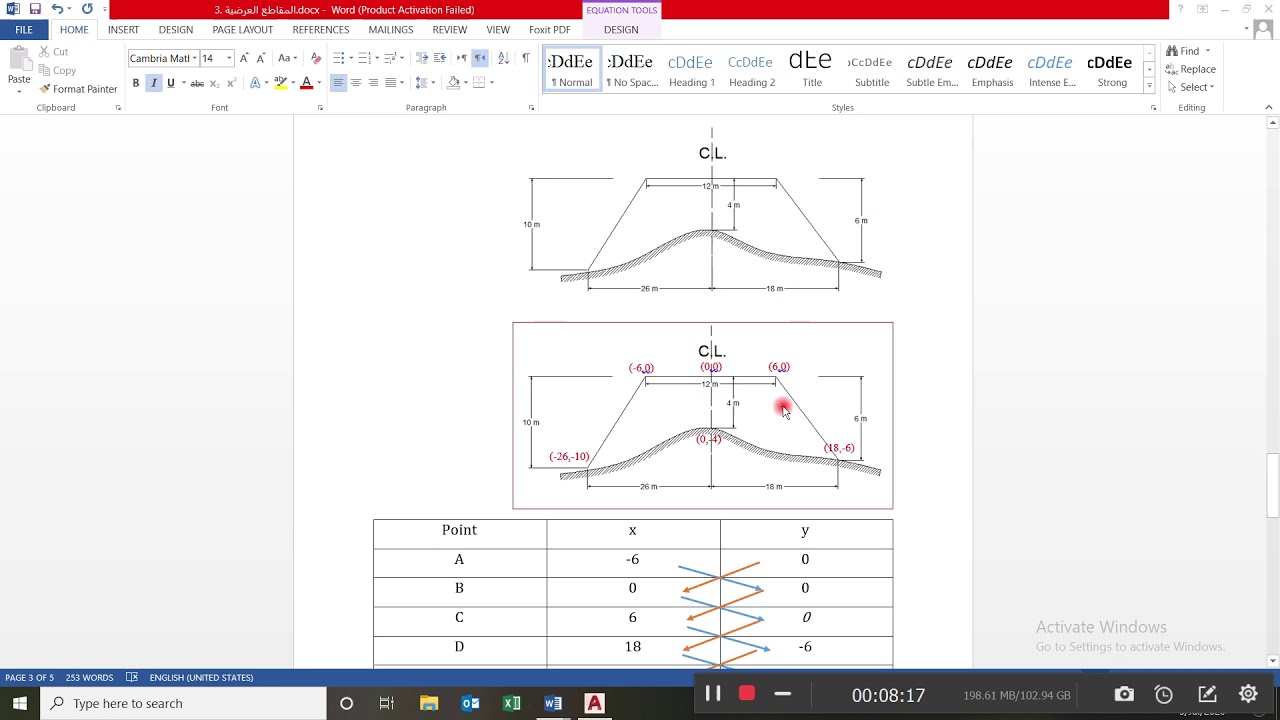The width and height of the screenshot is (1280, 720).
Task: Open Line and Paragraph Spacing
Action: pyautogui.click(x=424, y=83)
